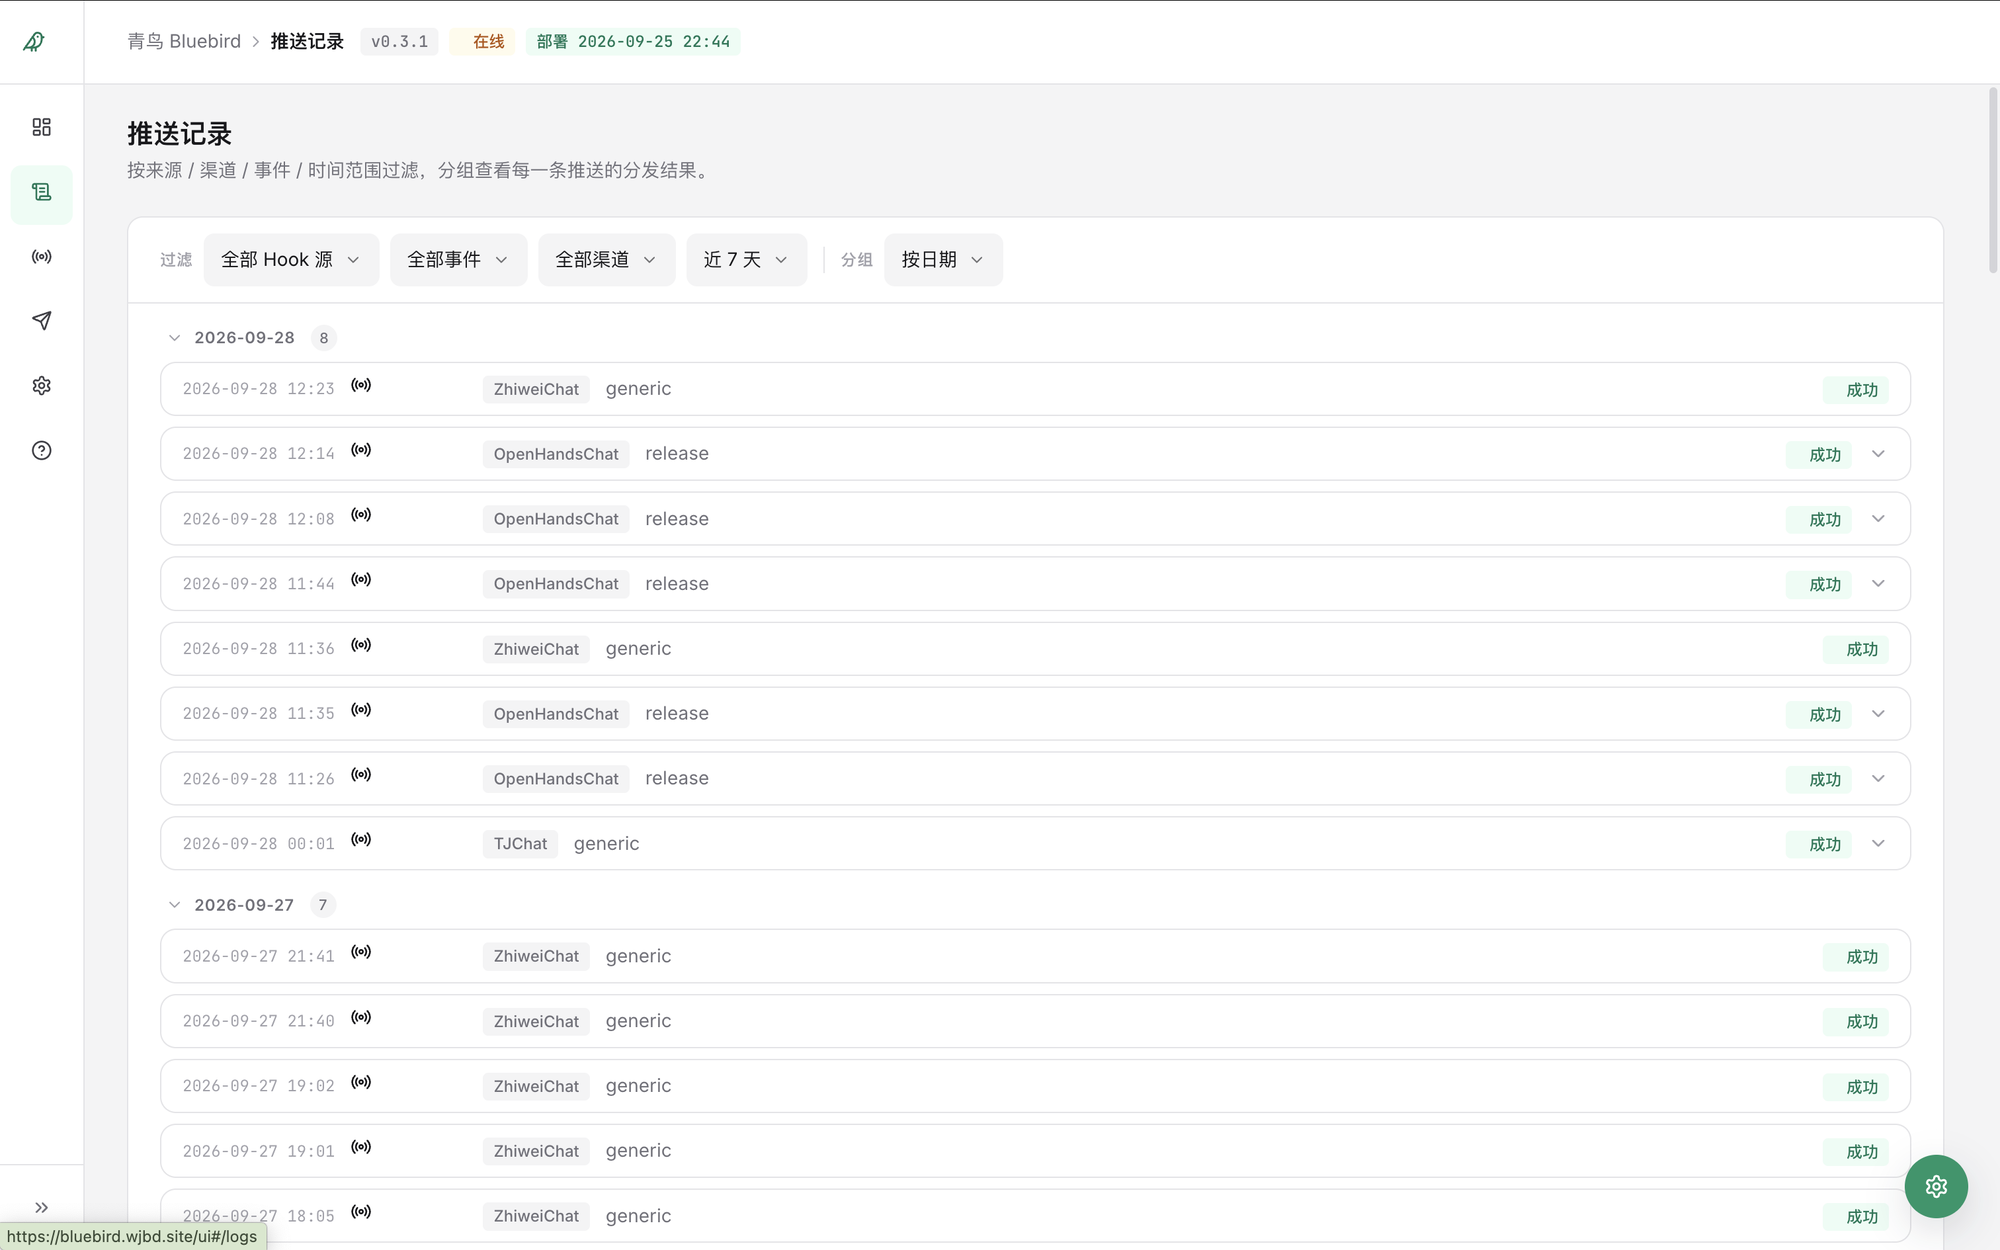Expand details of 11:26 OpenHandsChat row
Viewport: 2000px width, 1250px height.
1878,779
